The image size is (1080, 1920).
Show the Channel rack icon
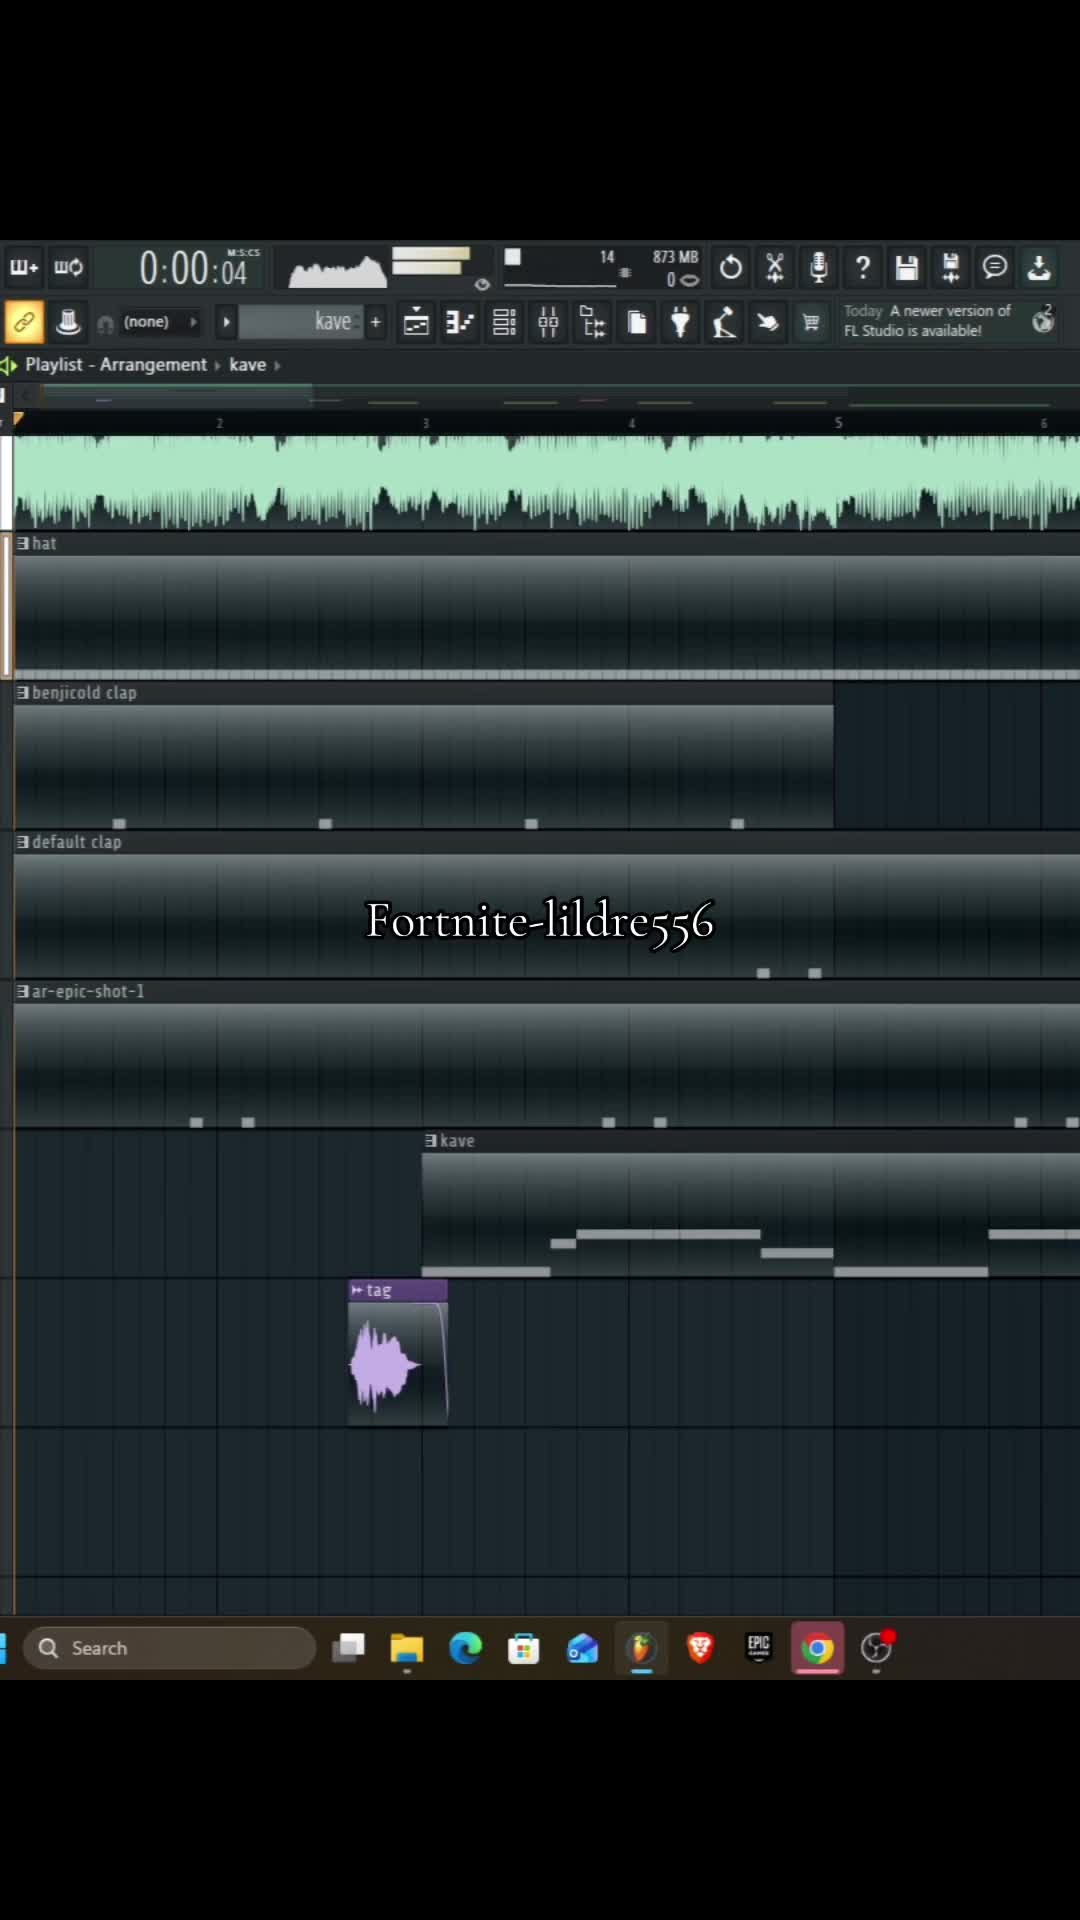pyautogui.click(x=504, y=322)
